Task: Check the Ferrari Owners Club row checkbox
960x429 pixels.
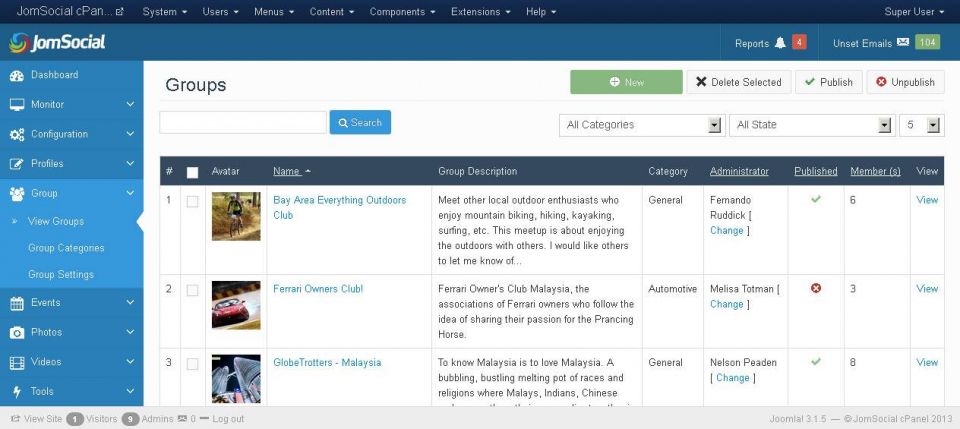Action: tap(192, 290)
